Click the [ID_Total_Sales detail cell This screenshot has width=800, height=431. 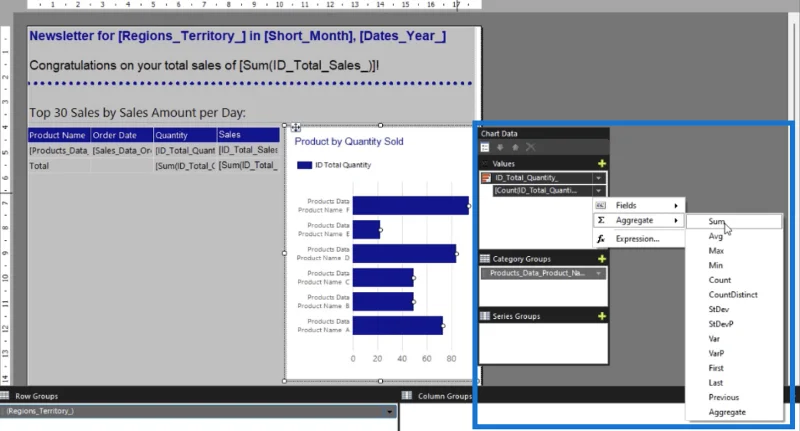coord(248,150)
